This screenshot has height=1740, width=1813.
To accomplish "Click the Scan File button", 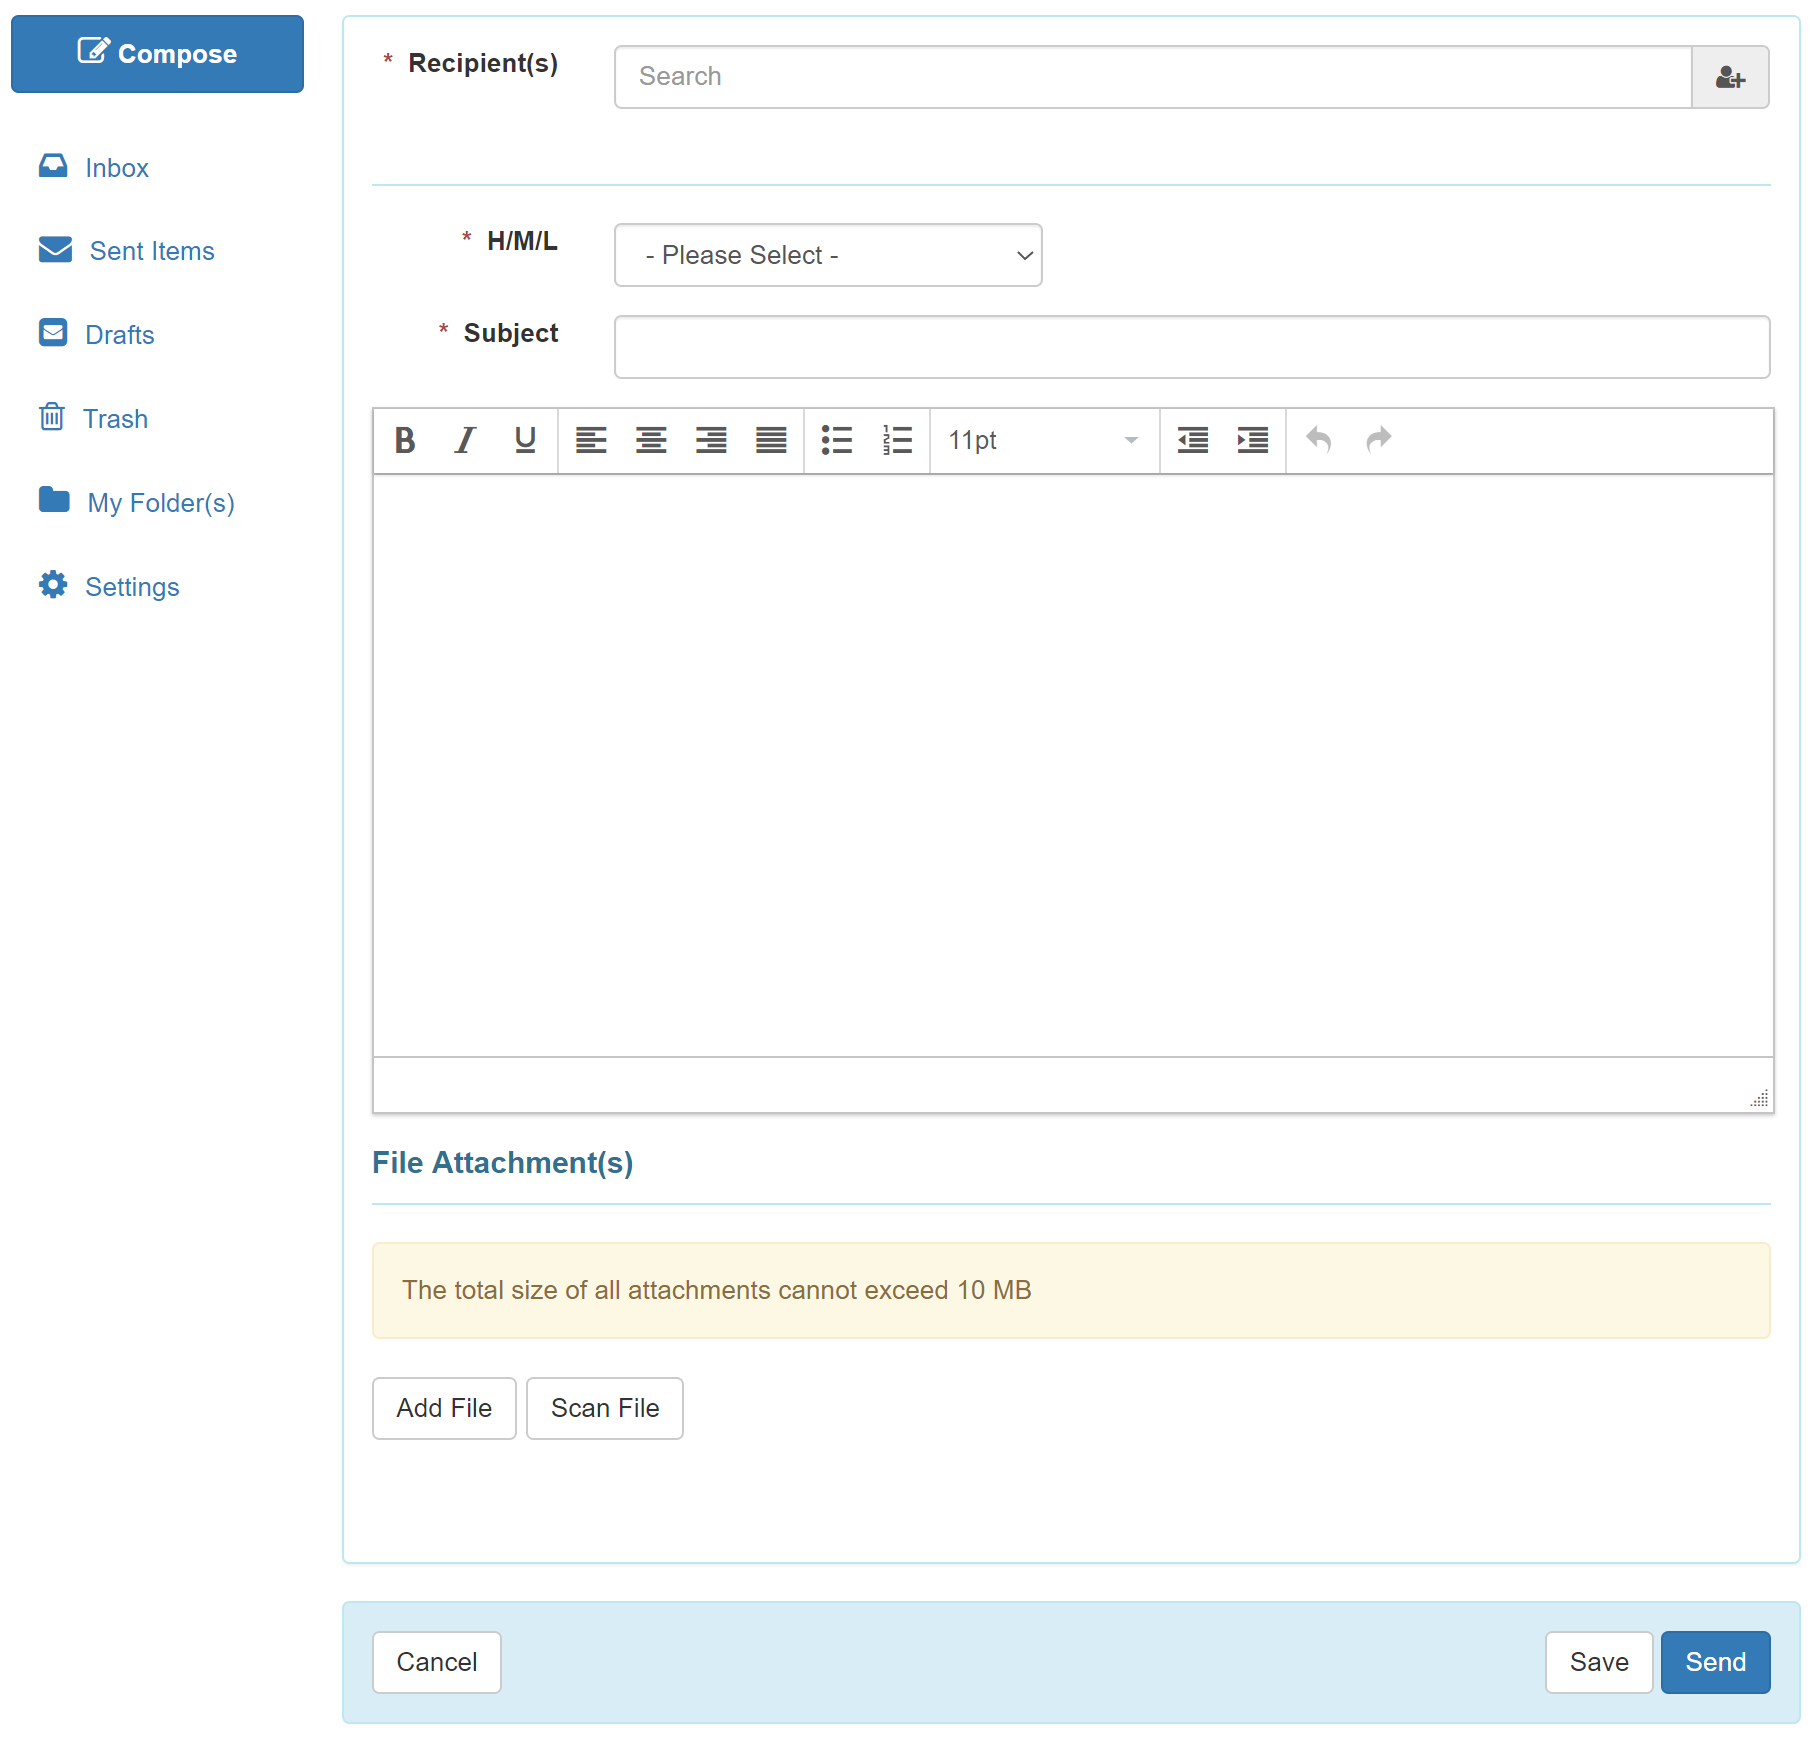I will (x=605, y=1408).
